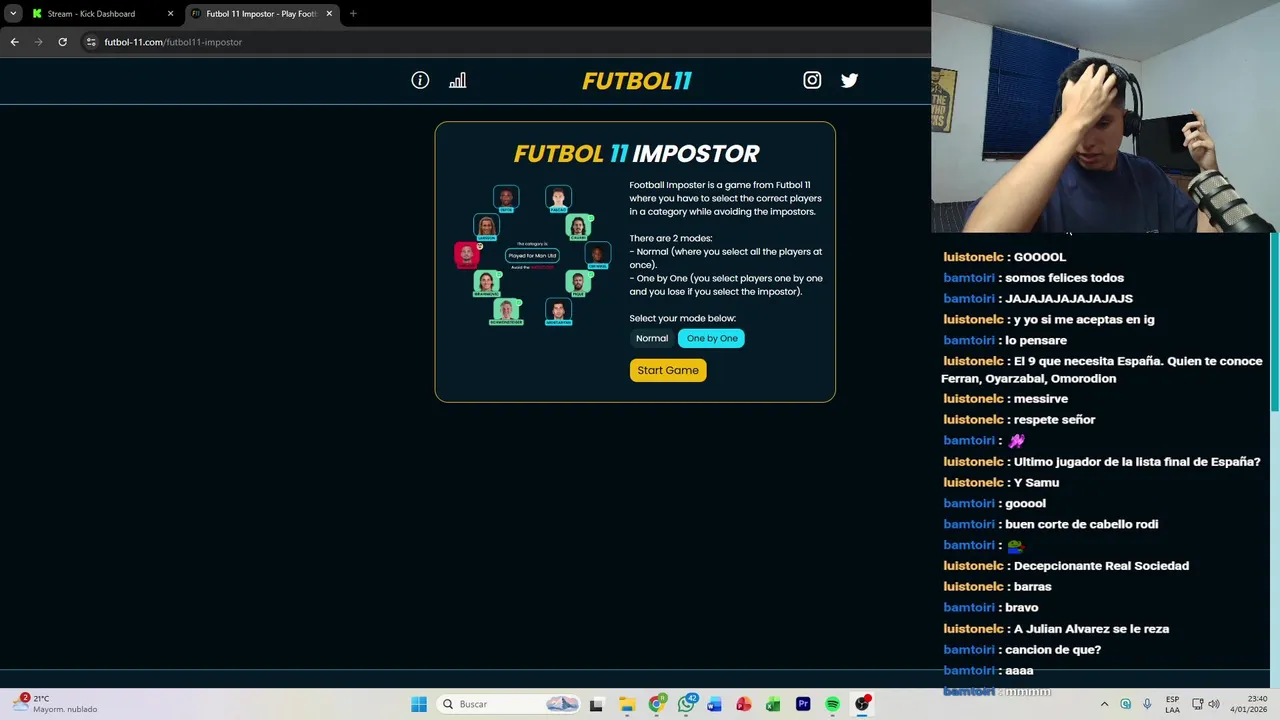Image resolution: width=1280 pixels, height=720 pixels.
Task: Show hidden system tray icons
Action: coord(1104,704)
